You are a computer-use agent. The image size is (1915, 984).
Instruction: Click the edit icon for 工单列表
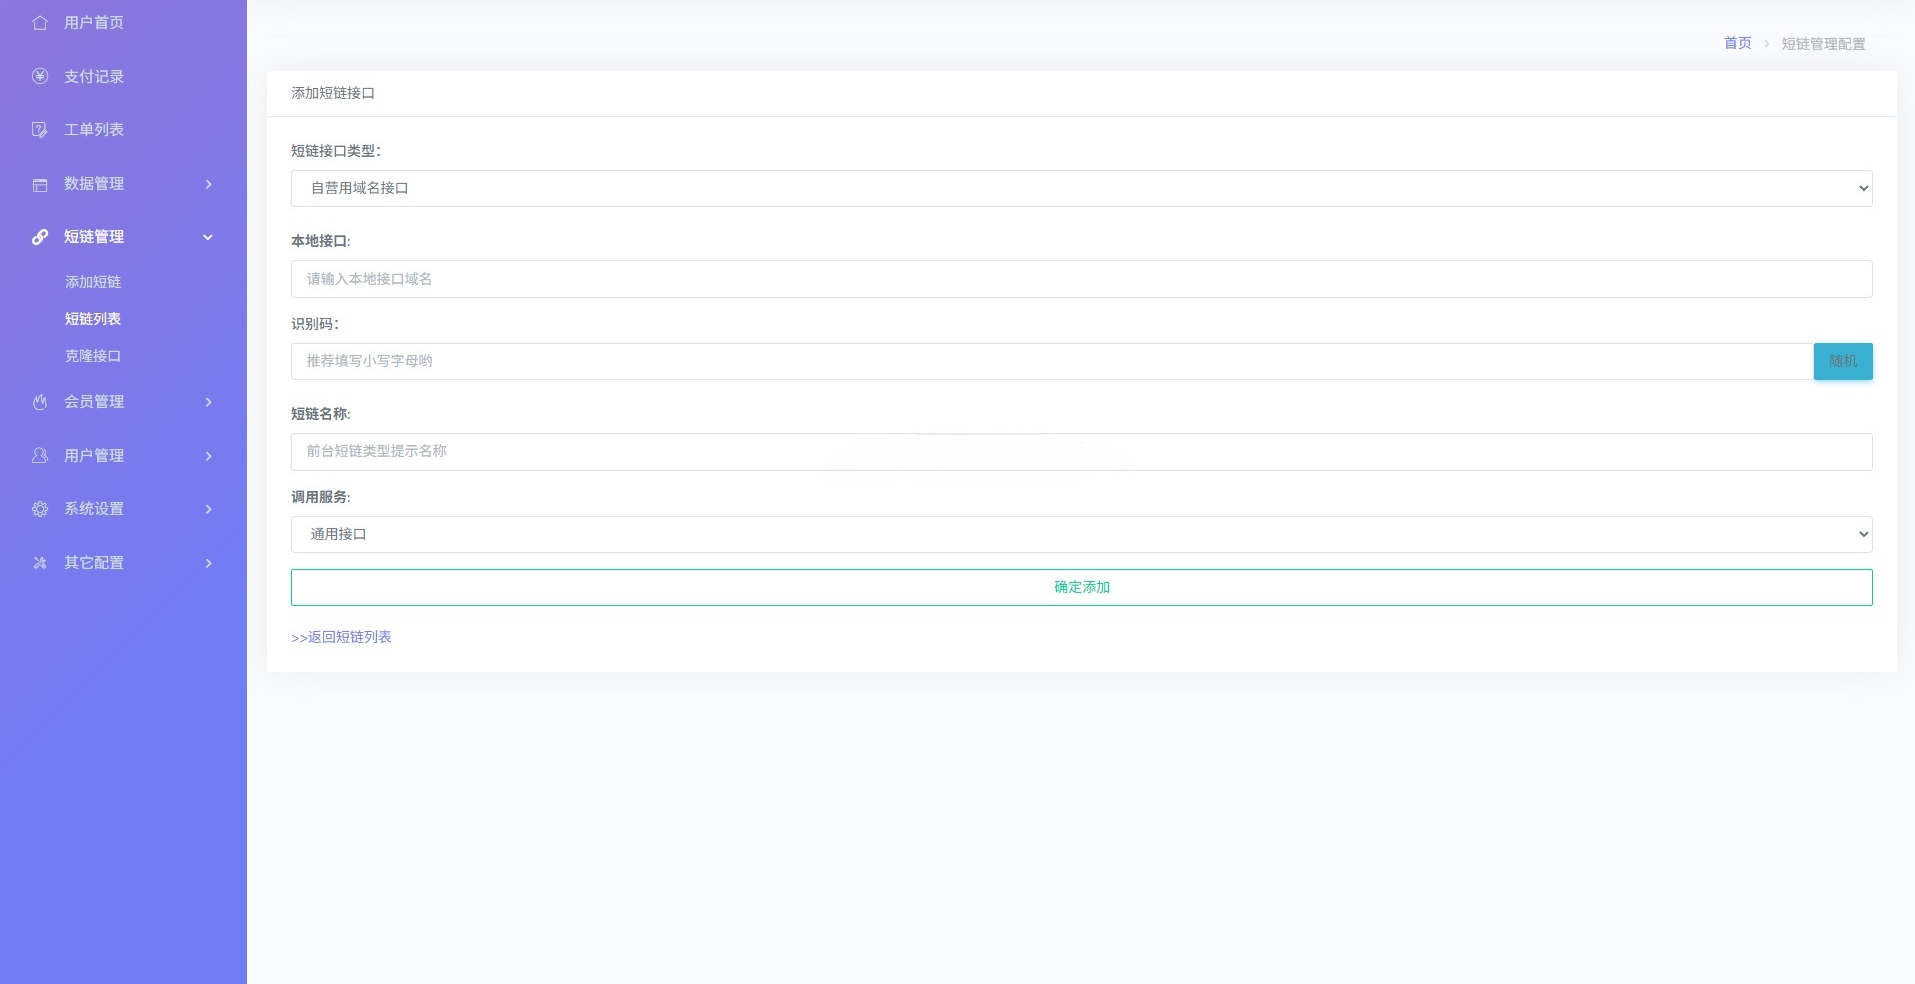tap(40, 130)
